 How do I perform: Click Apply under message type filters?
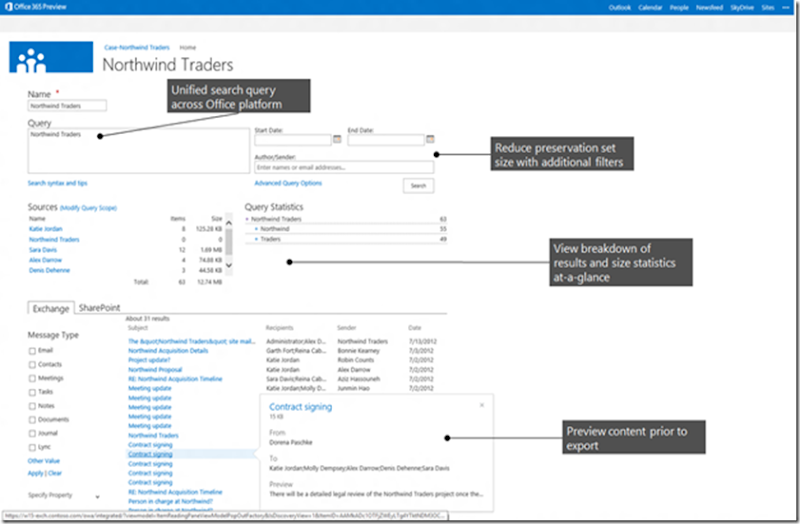click(35, 473)
